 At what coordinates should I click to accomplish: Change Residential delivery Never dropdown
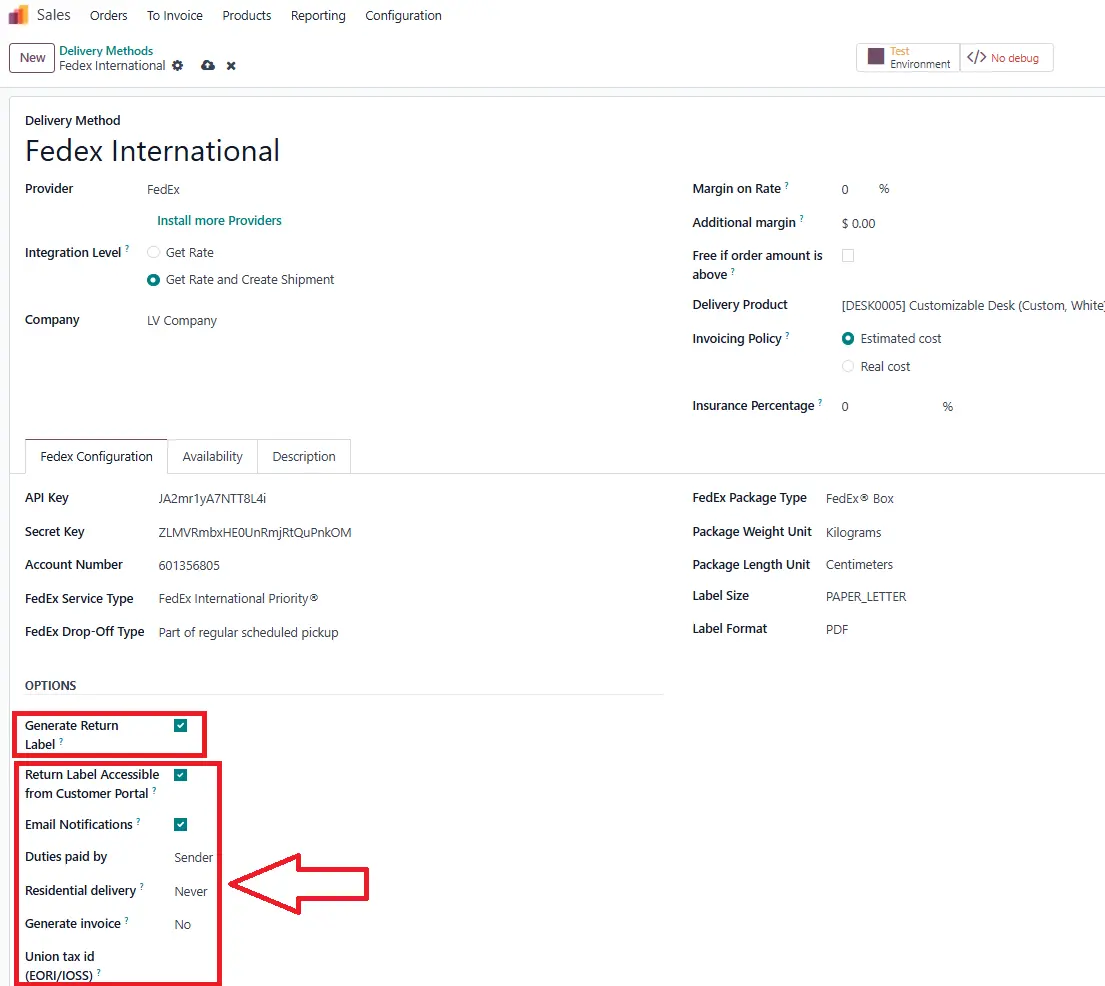(x=191, y=892)
